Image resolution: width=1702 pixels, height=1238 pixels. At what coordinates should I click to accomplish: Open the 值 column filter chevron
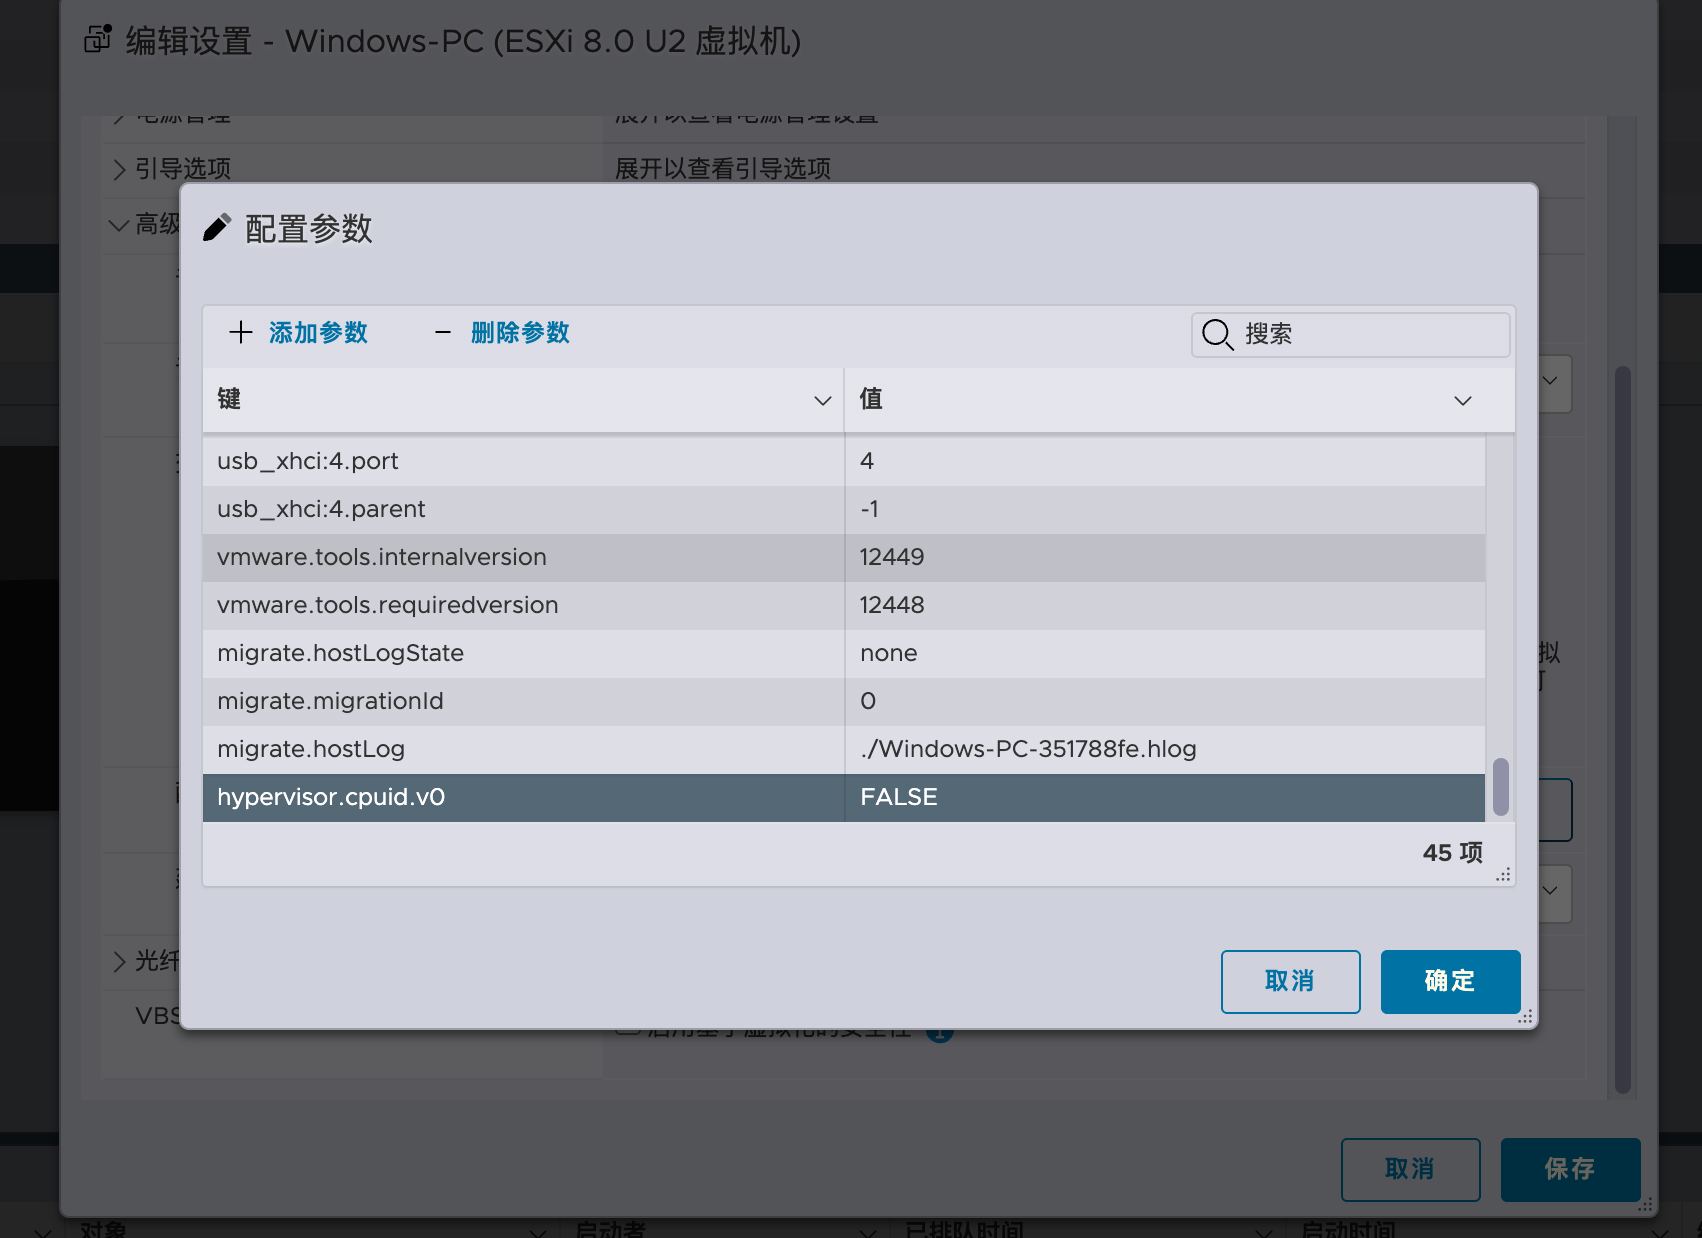tap(1462, 400)
